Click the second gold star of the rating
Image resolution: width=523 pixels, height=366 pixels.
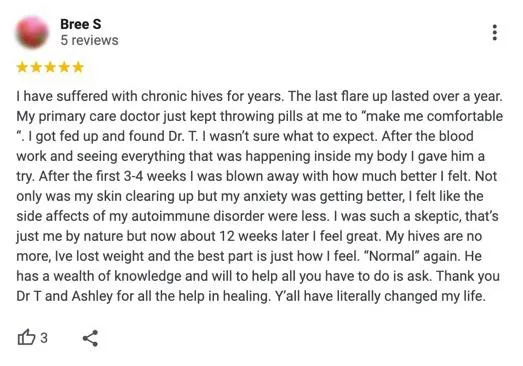pos(36,67)
